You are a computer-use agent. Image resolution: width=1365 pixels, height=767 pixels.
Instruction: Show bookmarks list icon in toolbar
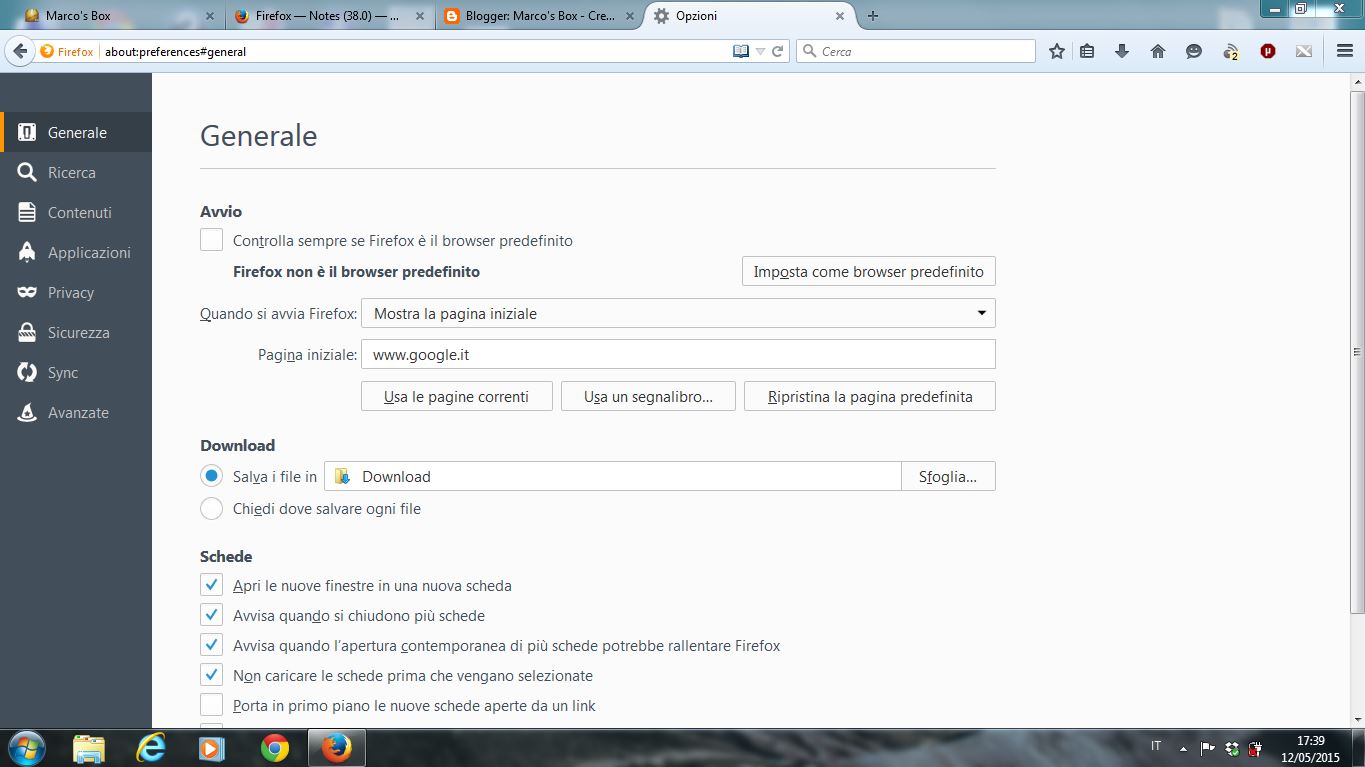(x=1087, y=51)
